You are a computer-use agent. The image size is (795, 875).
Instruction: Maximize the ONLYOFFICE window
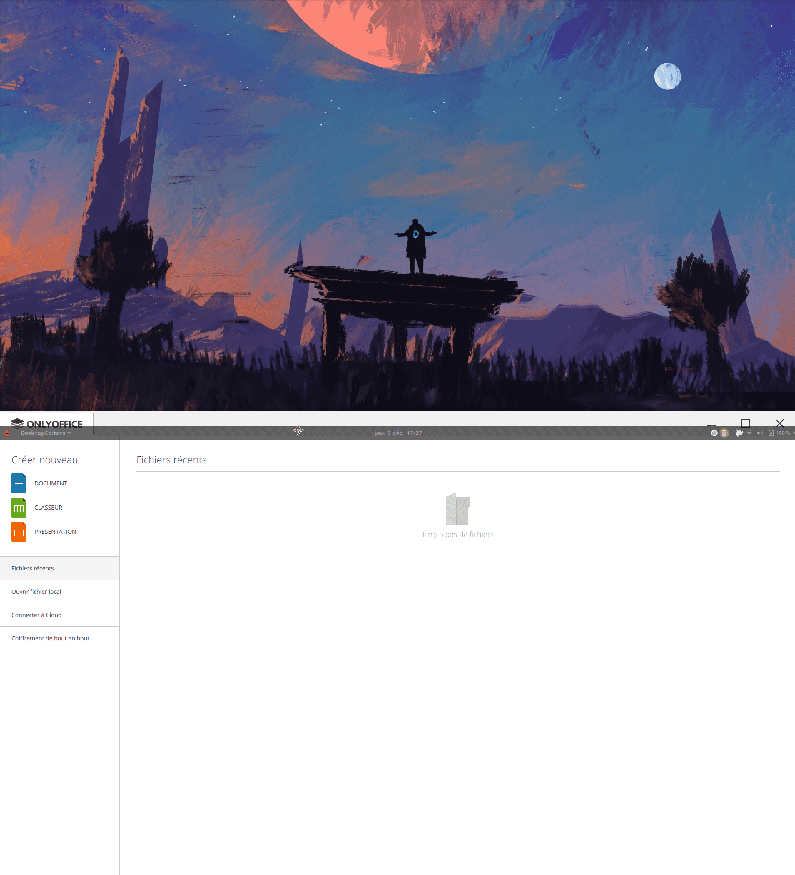[x=745, y=424]
